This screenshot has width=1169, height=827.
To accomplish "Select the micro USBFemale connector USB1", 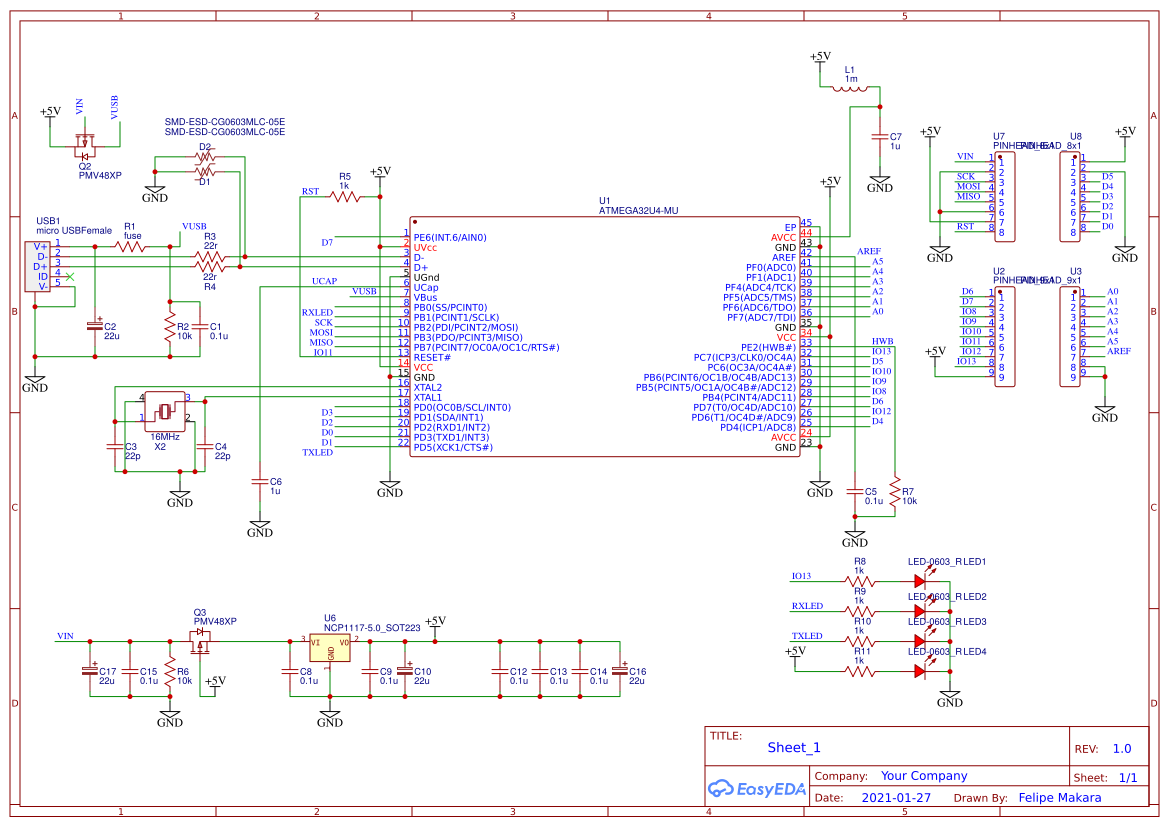I will click(x=38, y=265).
